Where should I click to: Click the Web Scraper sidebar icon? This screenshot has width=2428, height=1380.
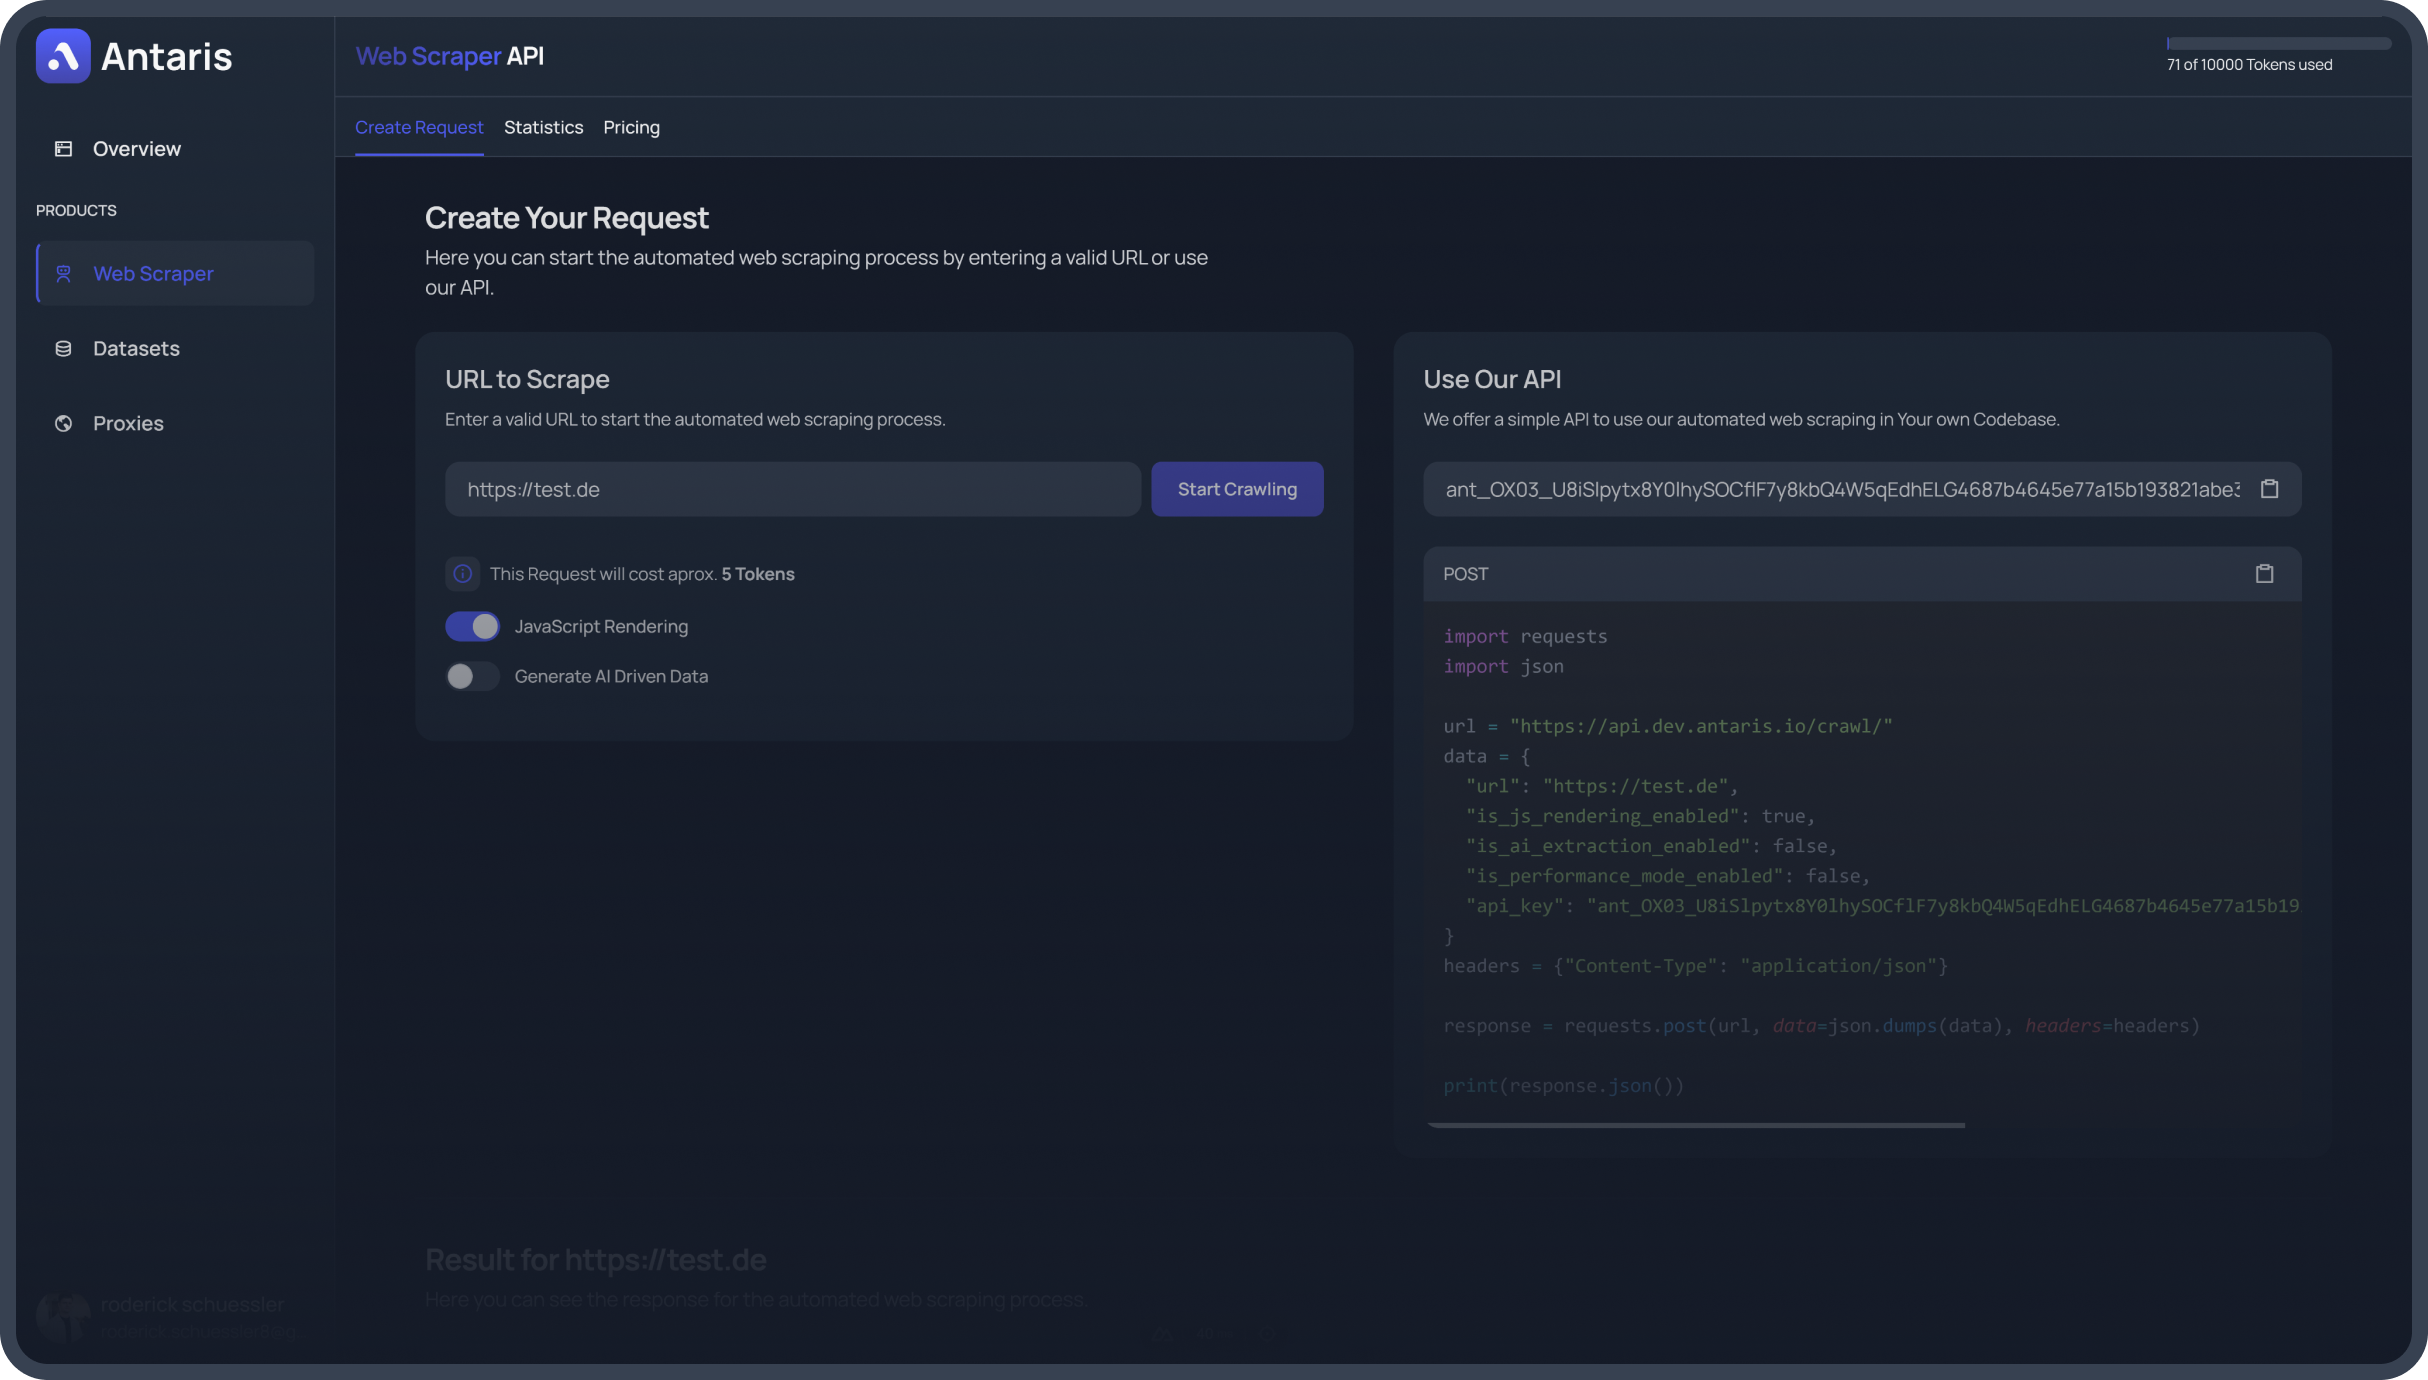tap(62, 272)
